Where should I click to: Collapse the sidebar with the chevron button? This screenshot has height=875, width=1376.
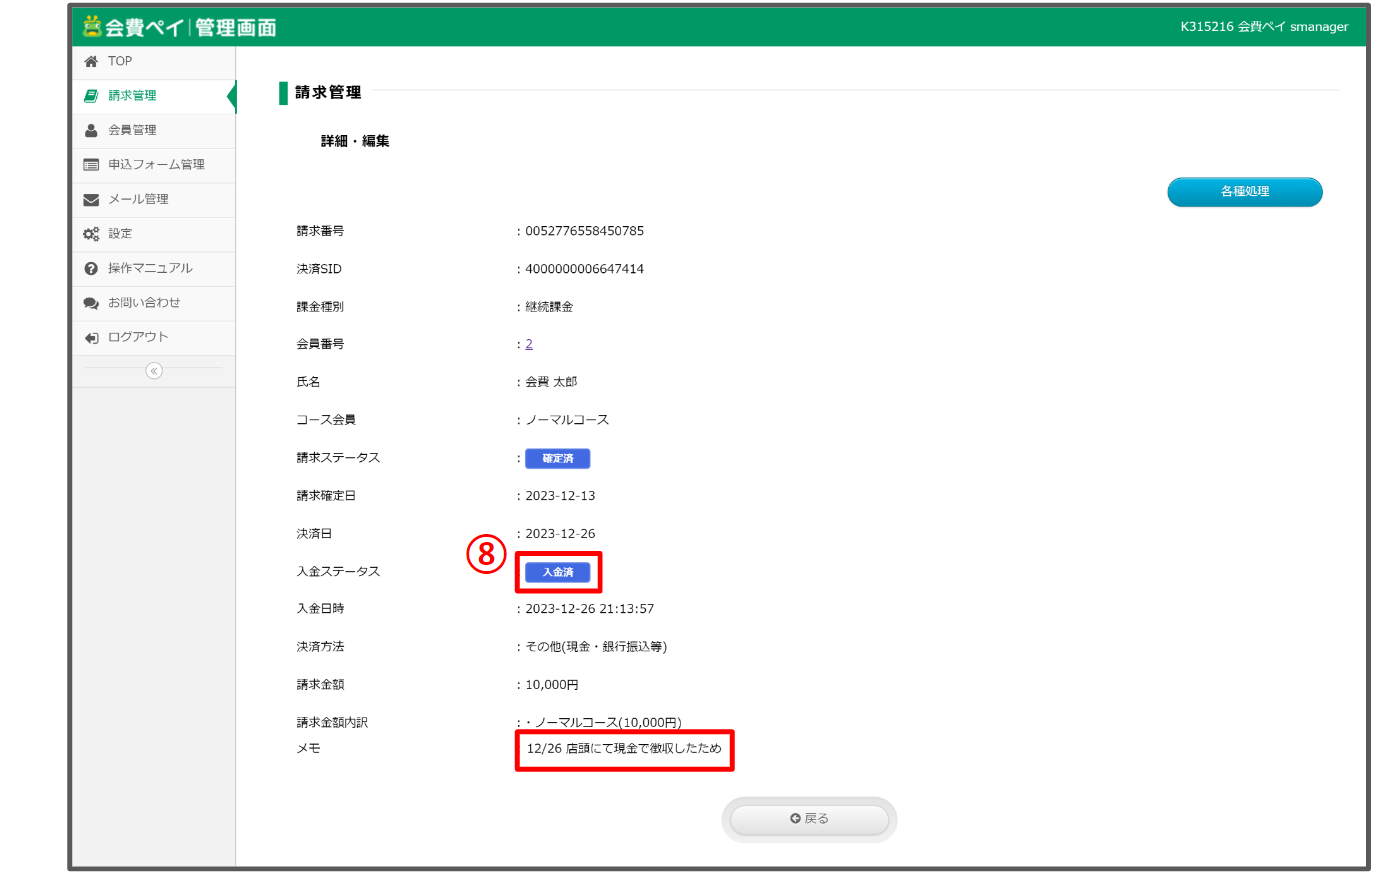pyautogui.click(x=154, y=371)
